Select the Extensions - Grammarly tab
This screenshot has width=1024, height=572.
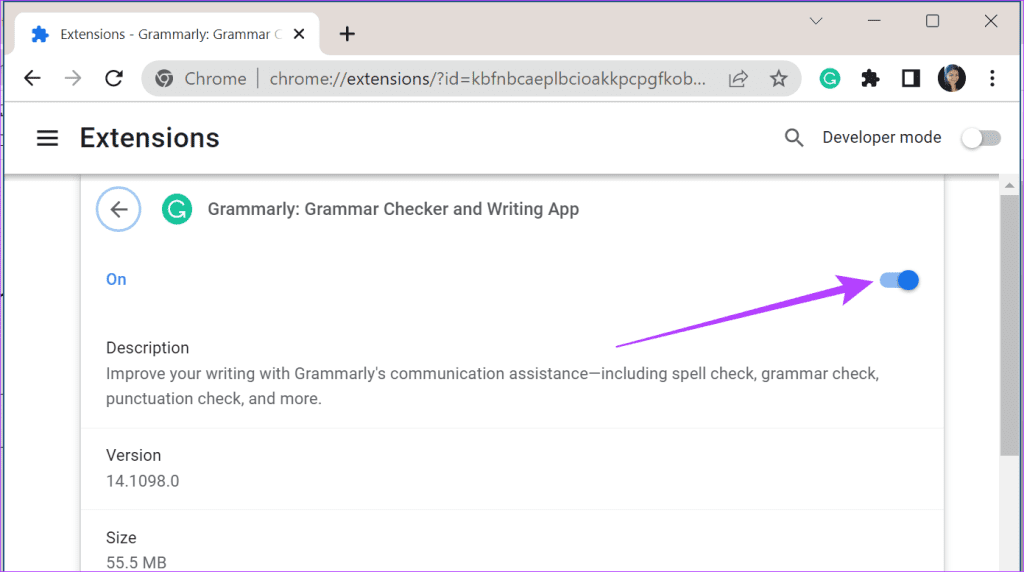tap(167, 34)
